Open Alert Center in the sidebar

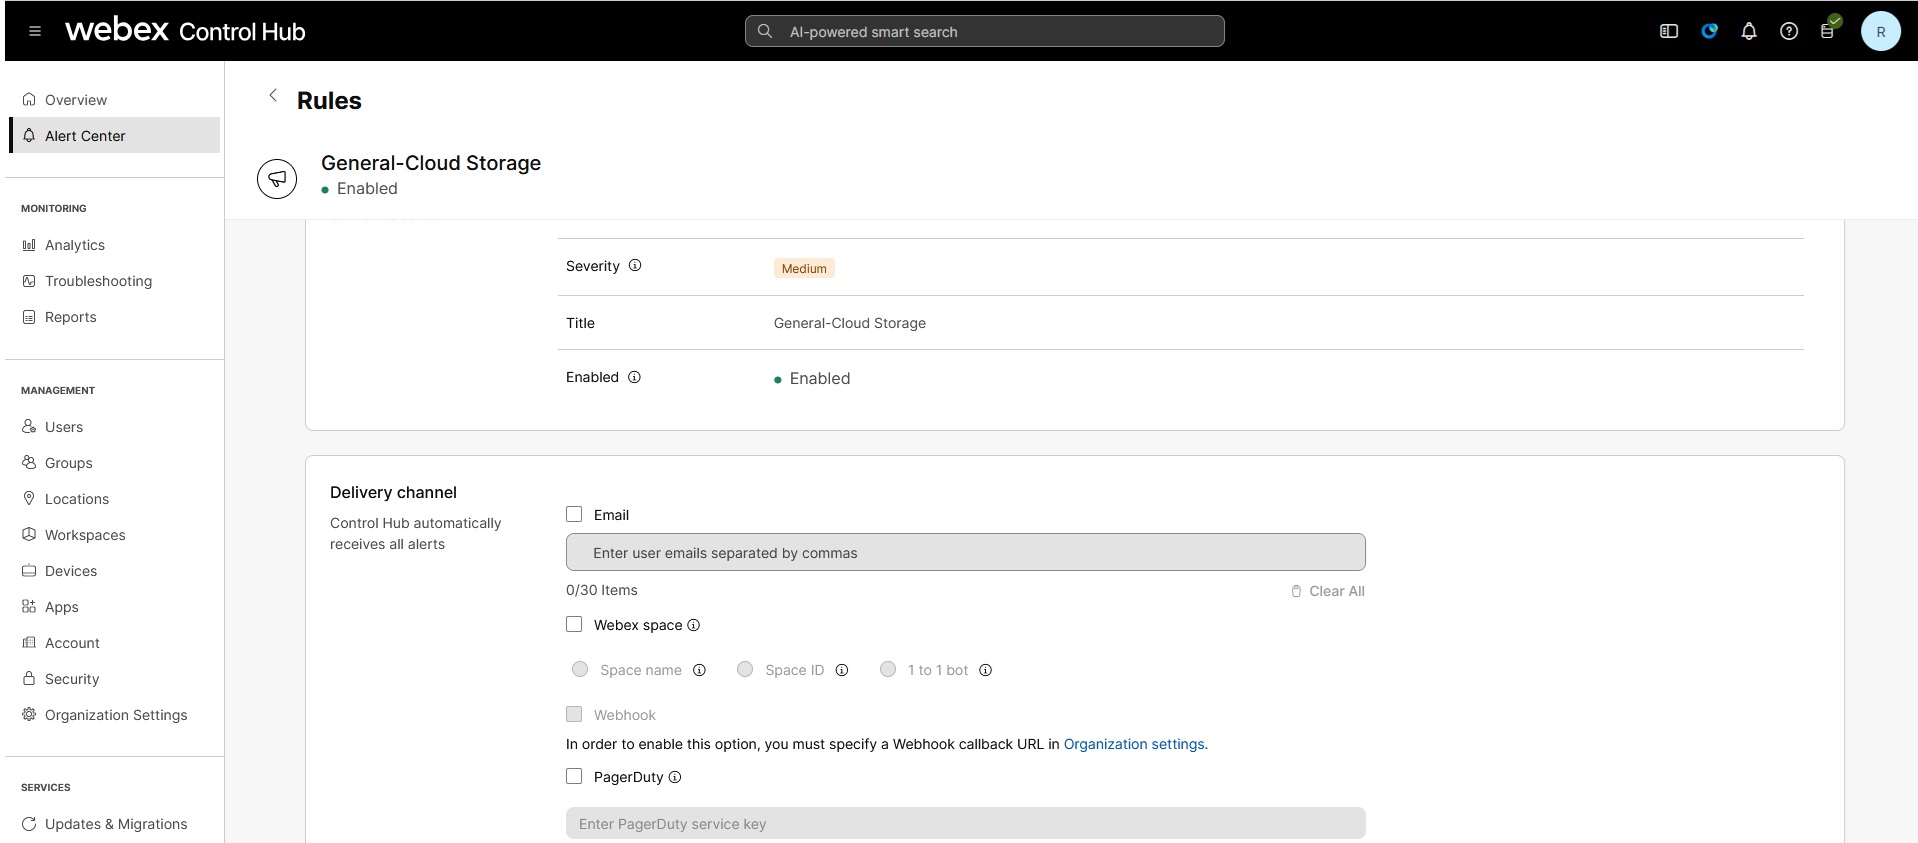pyautogui.click(x=114, y=136)
